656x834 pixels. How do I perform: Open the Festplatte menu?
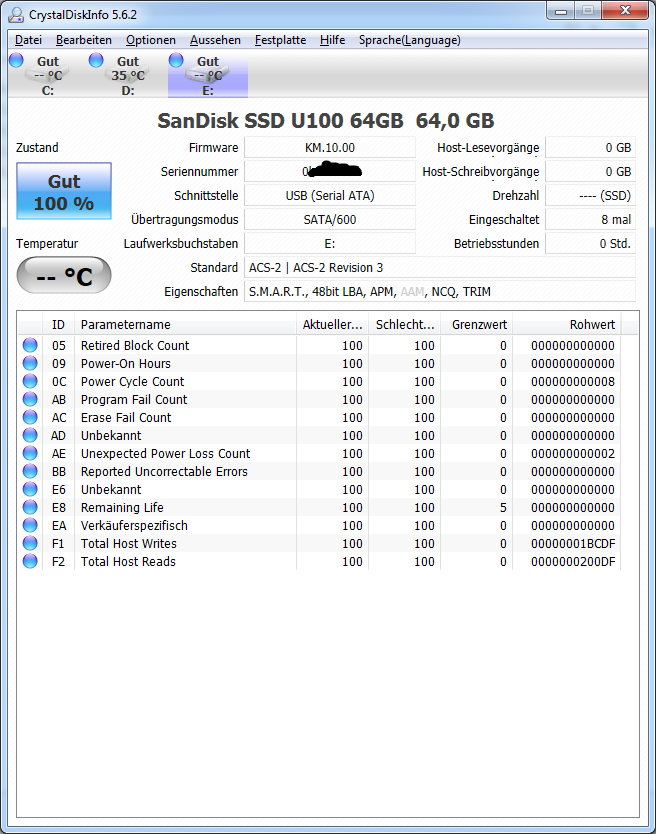[x=280, y=40]
